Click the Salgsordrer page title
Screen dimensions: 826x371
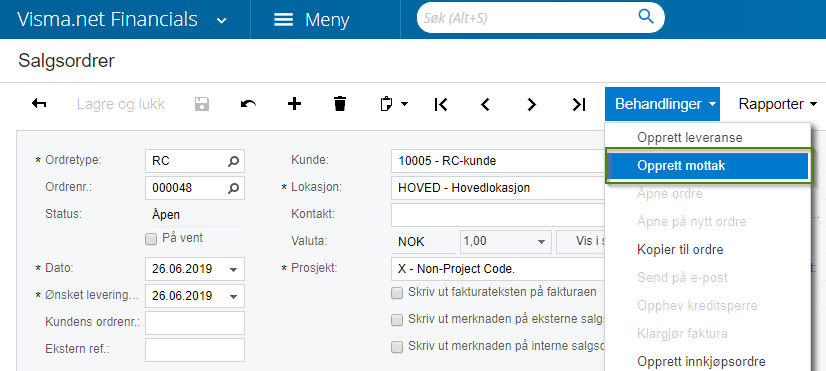tap(66, 61)
